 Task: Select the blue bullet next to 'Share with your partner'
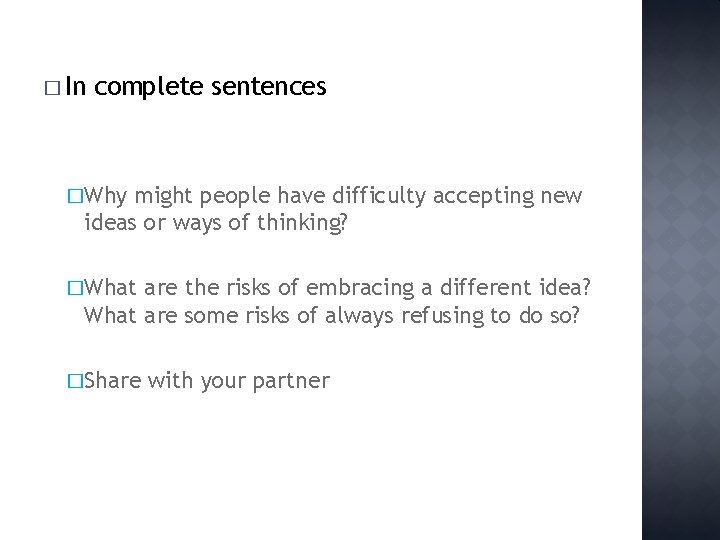point(75,381)
